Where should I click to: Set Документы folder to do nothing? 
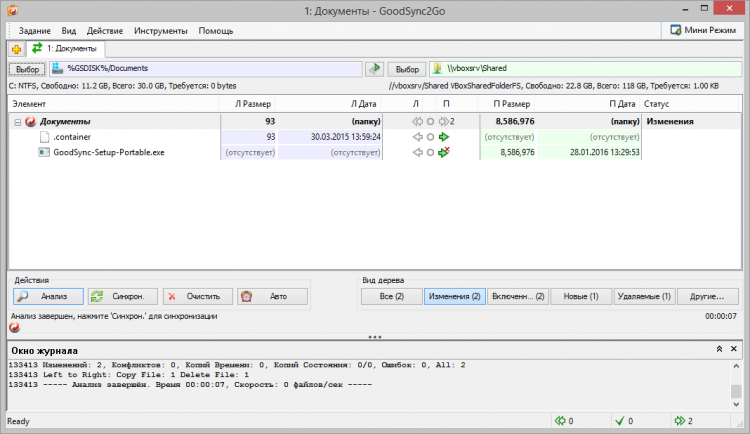coord(430,122)
